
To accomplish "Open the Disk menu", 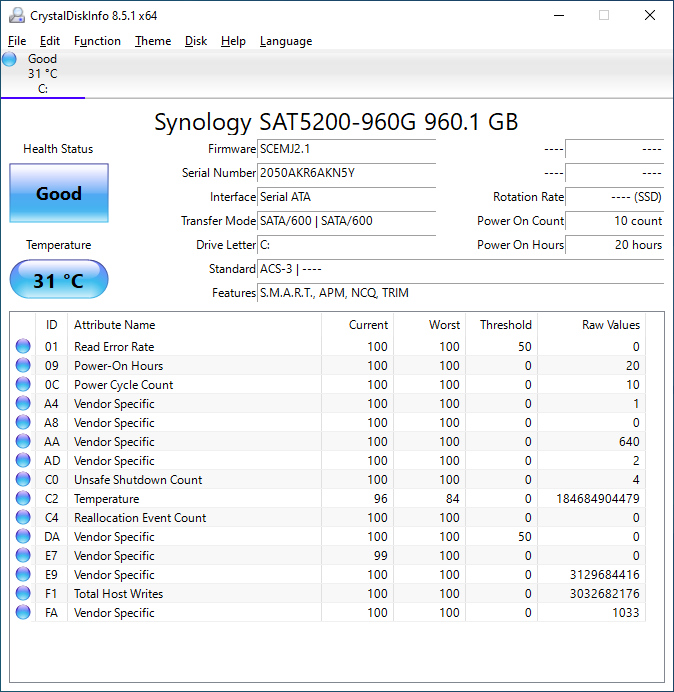I will (x=196, y=41).
